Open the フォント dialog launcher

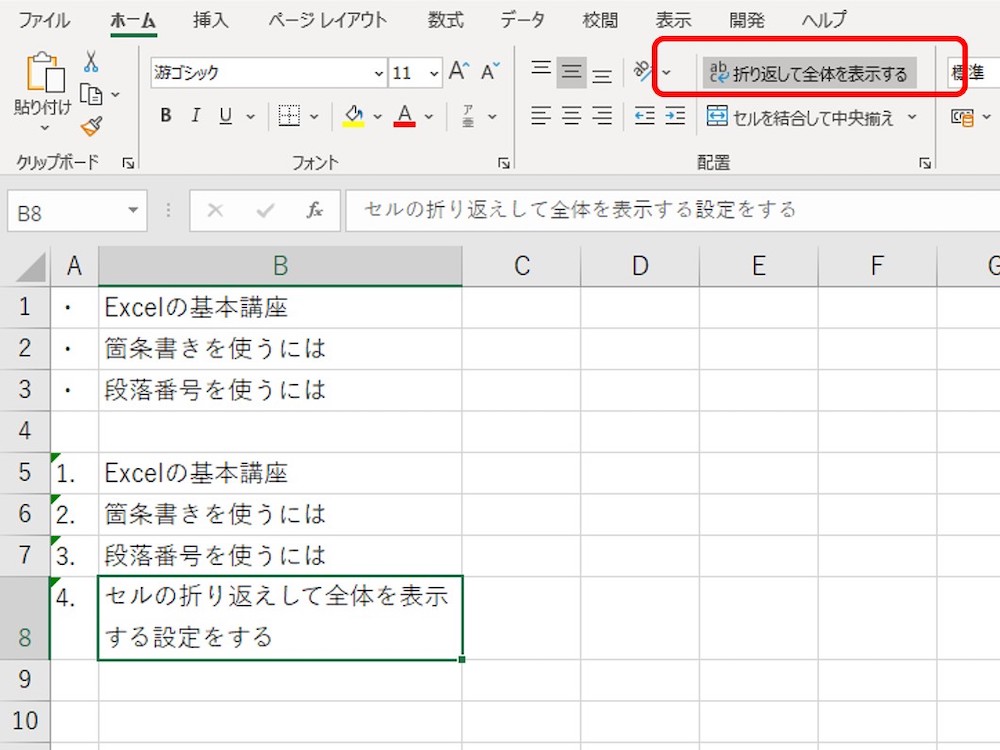coord(504,163)
